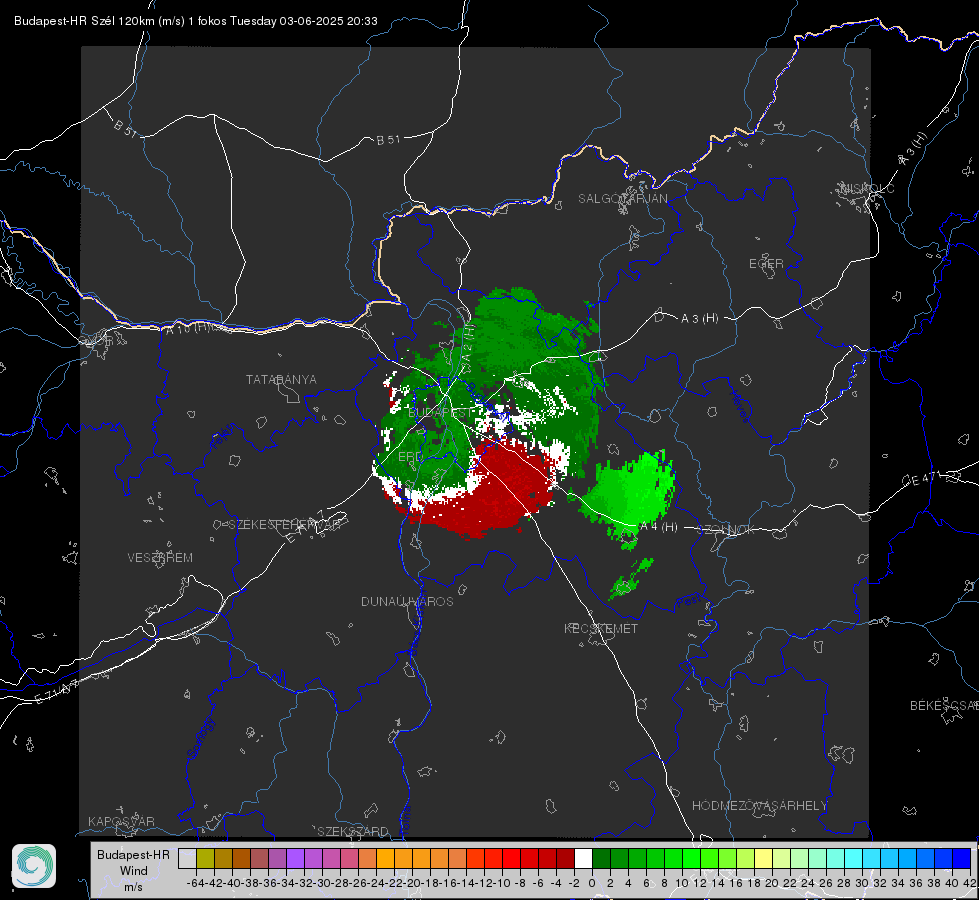Click the Fejér county label
Viewport: 979px width, 900px height.
[224, 437]
